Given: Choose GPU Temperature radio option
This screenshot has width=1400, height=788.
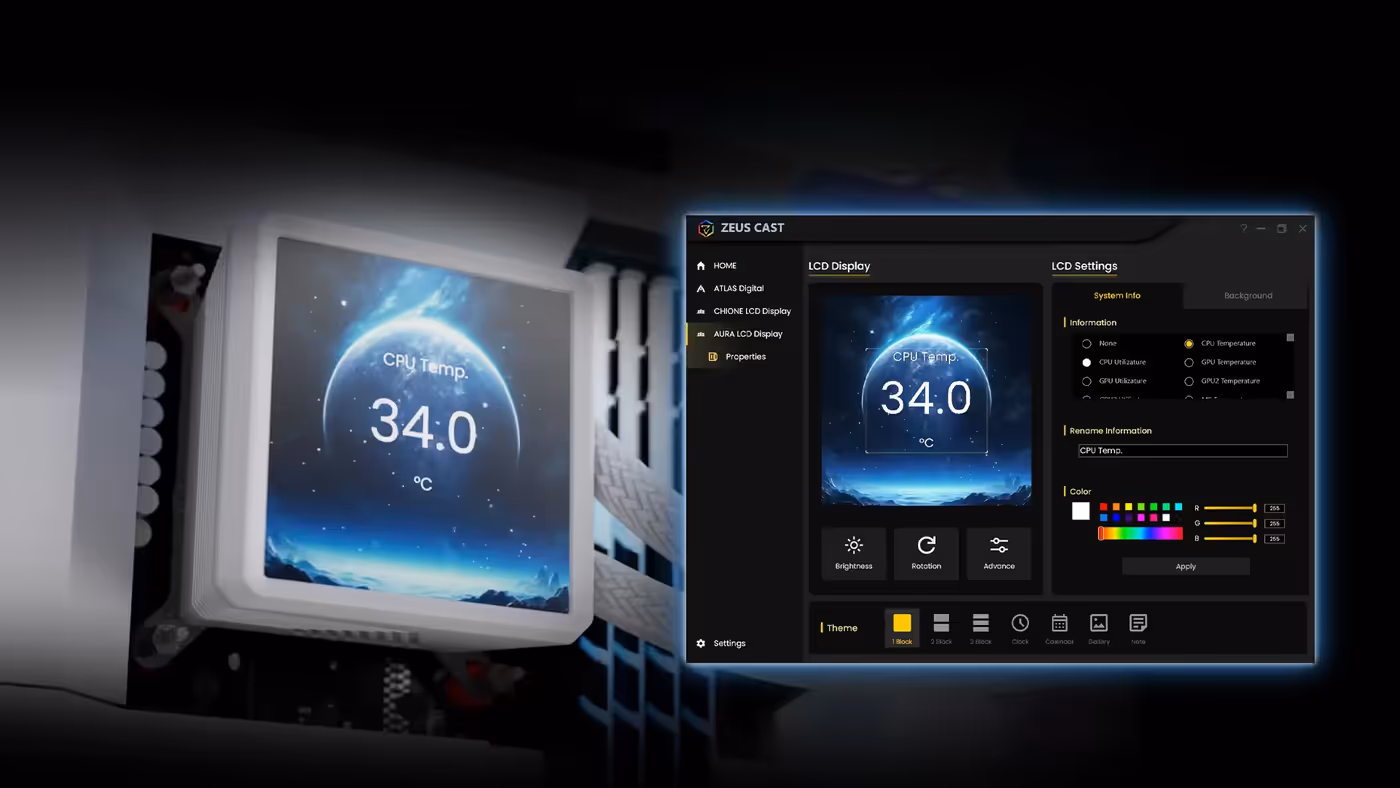Looking at the screenshot, I should (x=1189, y=362).
